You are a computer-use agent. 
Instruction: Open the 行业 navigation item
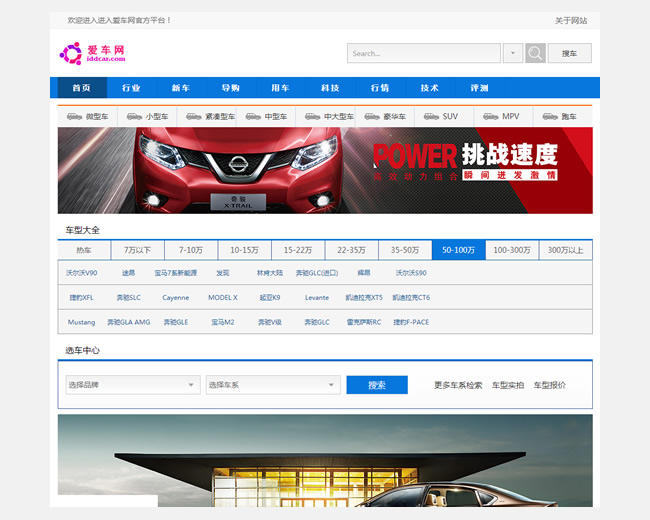[131, 87]
